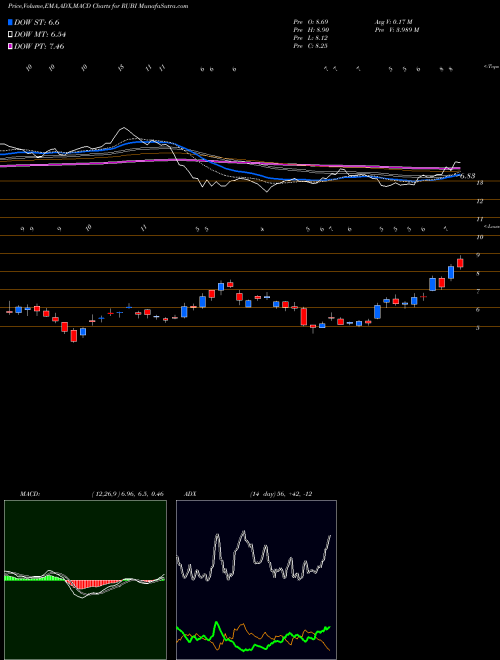Click the 'Pre C: 8.23' close value
The width and height of the screenshot is (500, 660).
[311, 46]
